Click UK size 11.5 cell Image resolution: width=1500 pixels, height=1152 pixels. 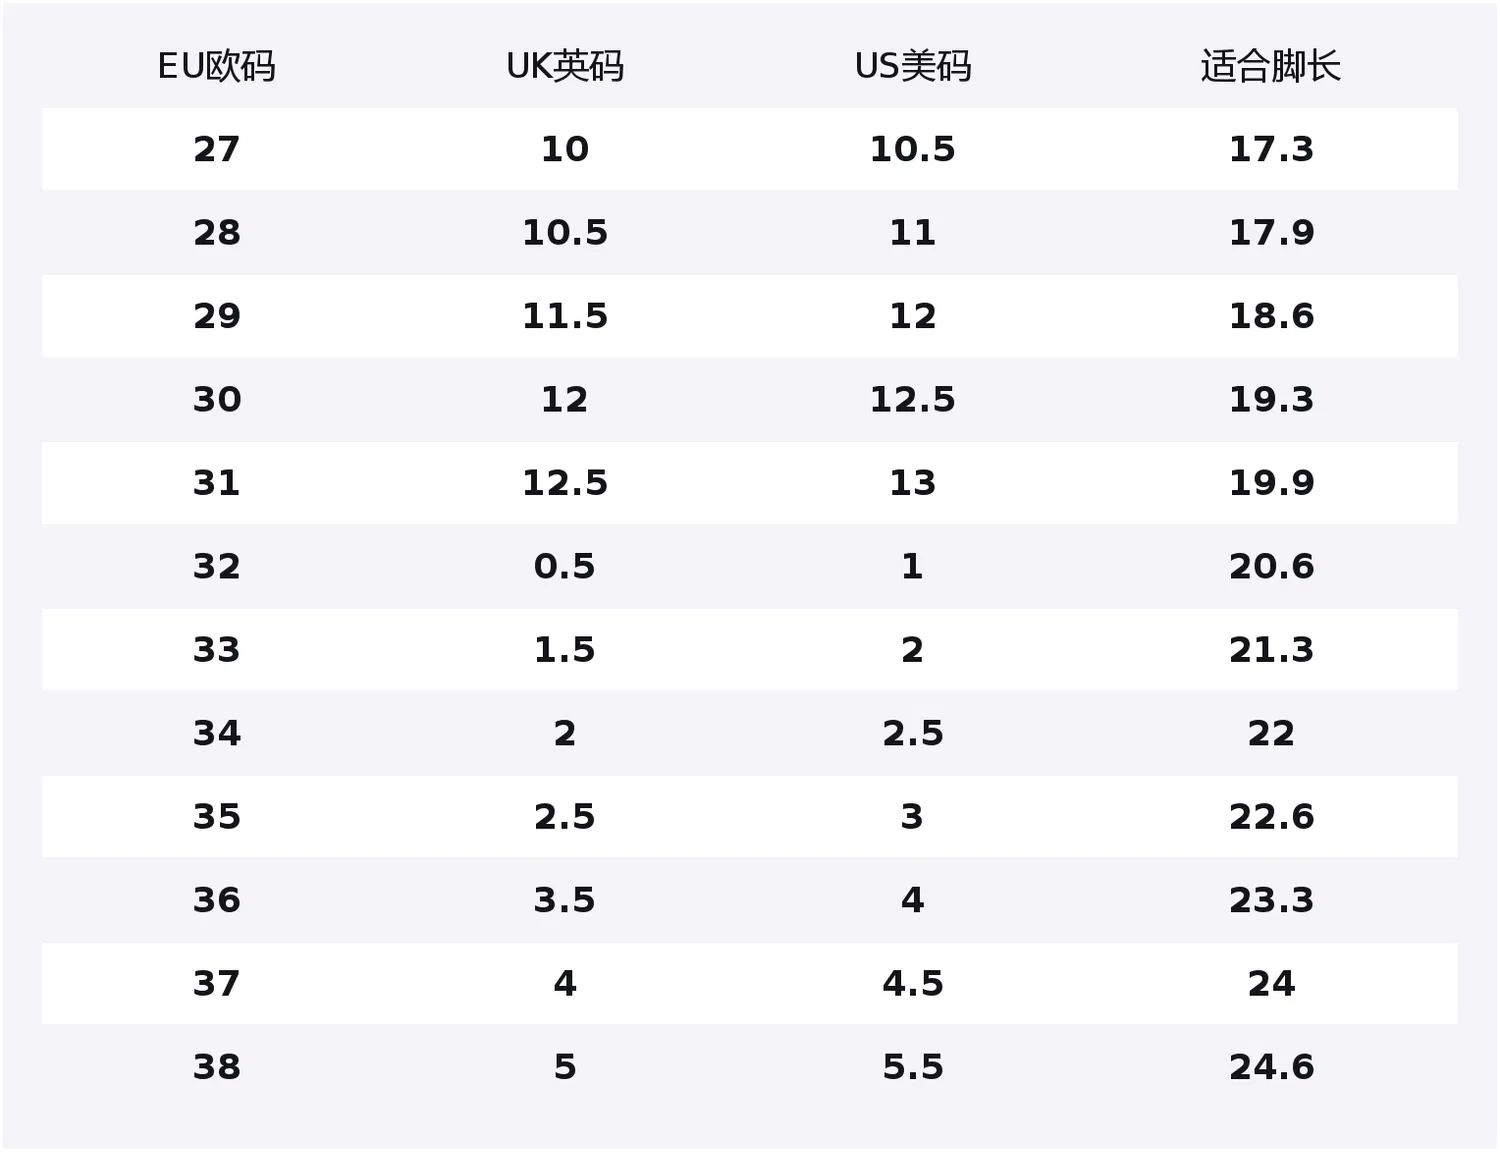[565, 316]
